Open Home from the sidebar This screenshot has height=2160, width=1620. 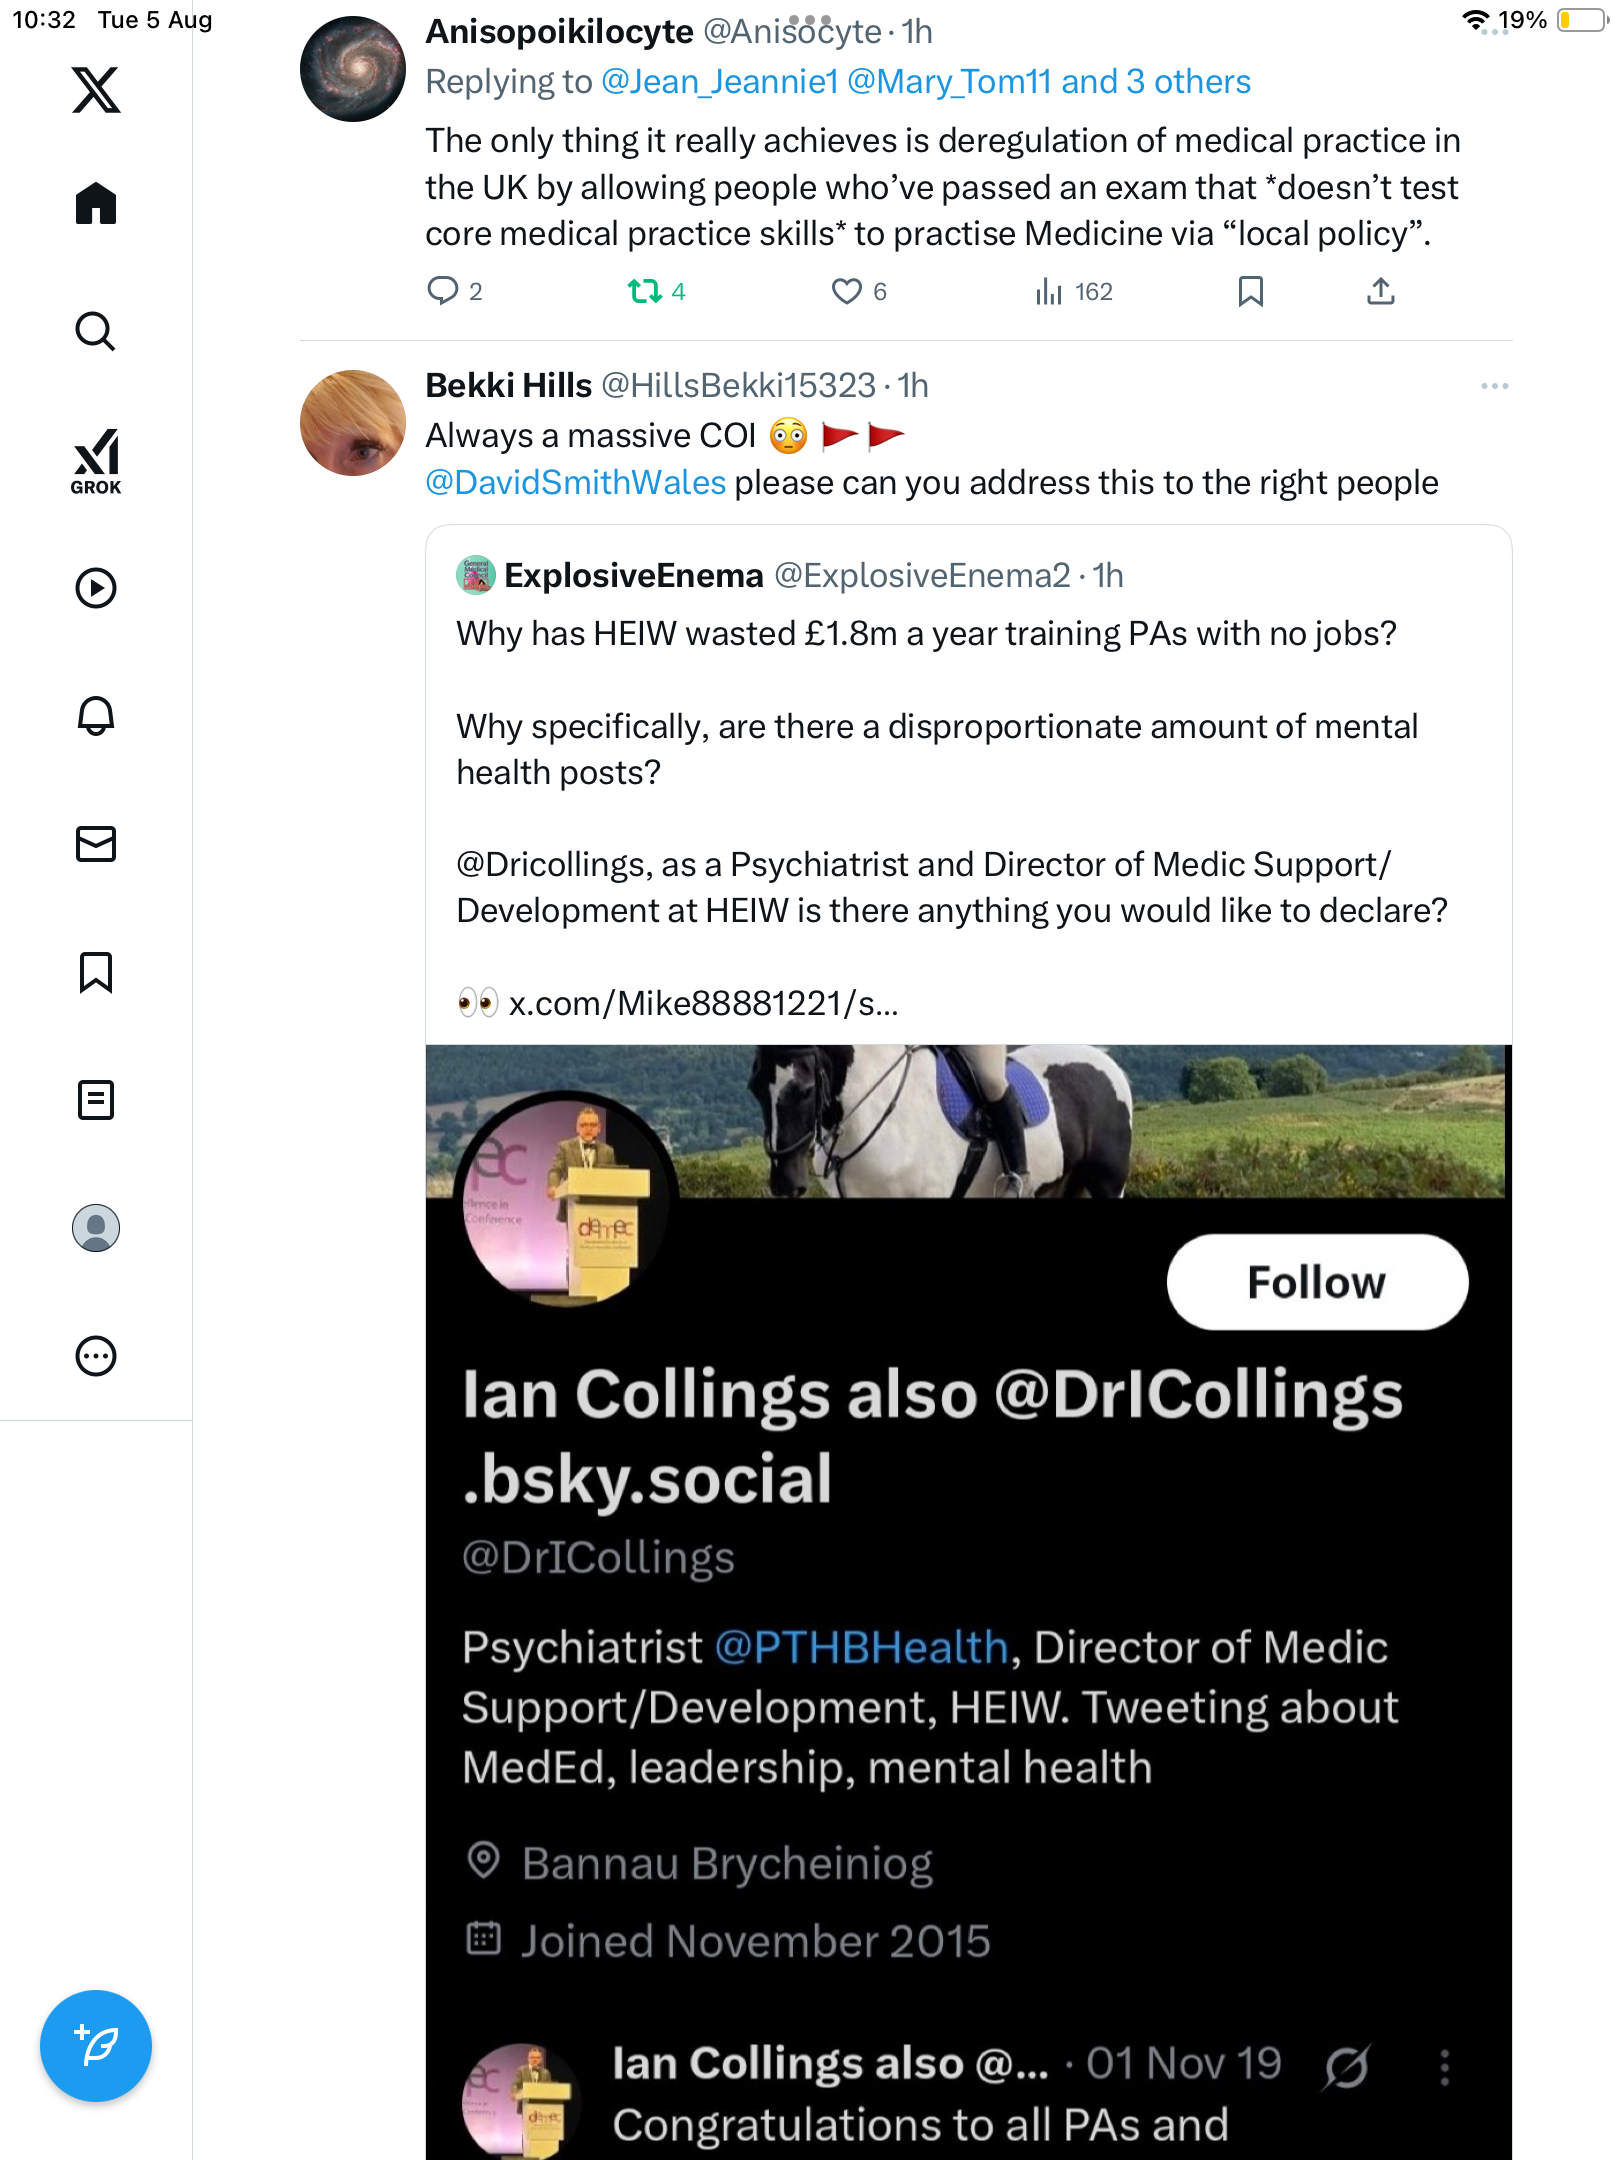pos(96,204)
